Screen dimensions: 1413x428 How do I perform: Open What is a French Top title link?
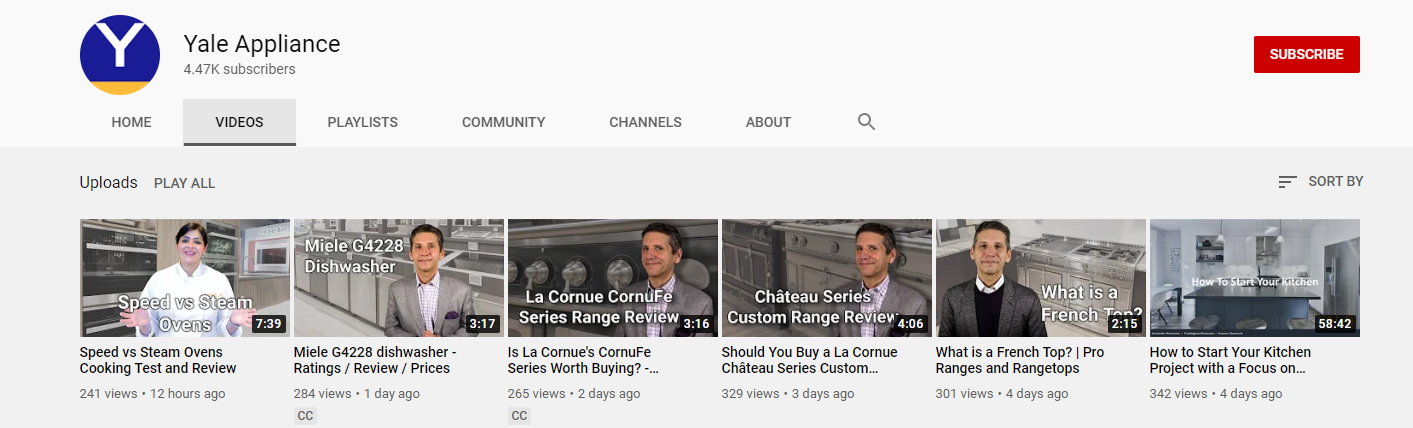(1020, 360)
